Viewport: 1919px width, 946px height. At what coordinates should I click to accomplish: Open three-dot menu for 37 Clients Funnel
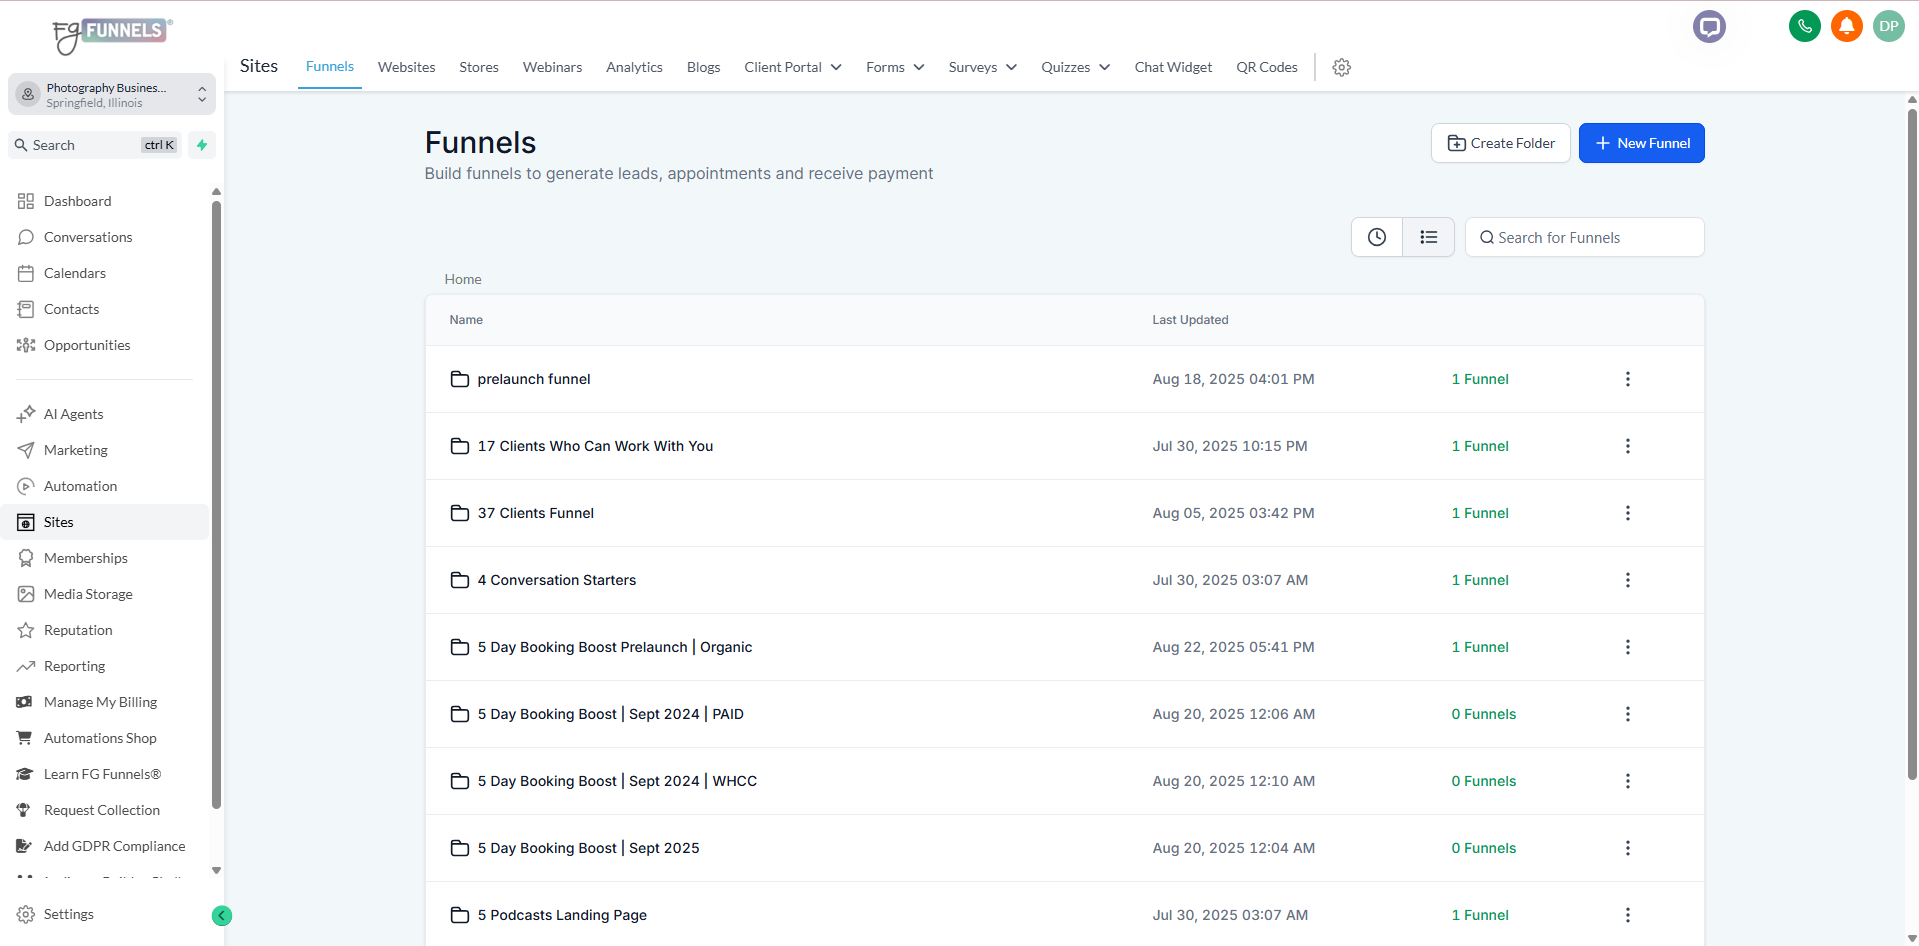click(1627, 513)
